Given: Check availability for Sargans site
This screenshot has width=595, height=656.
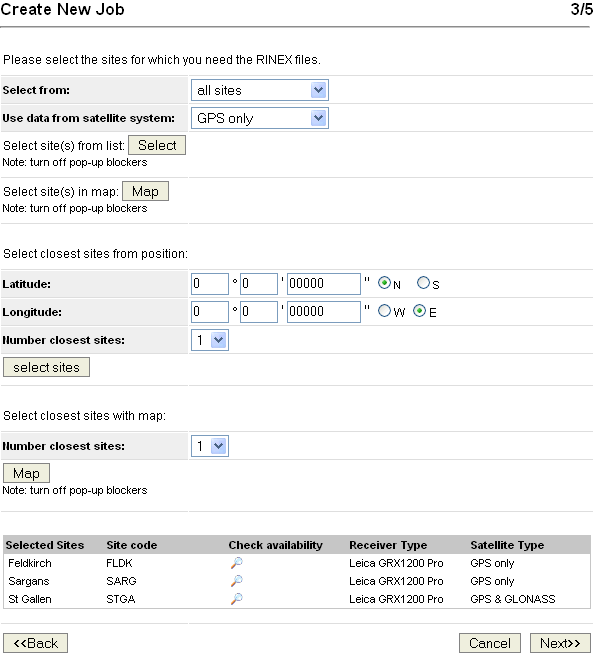Looking at the screenshot, I should [236, 581].
